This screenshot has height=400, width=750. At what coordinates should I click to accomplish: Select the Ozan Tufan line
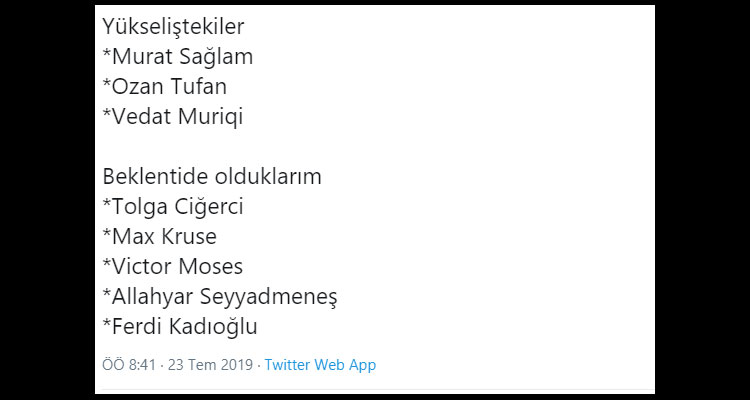(164, 87)
